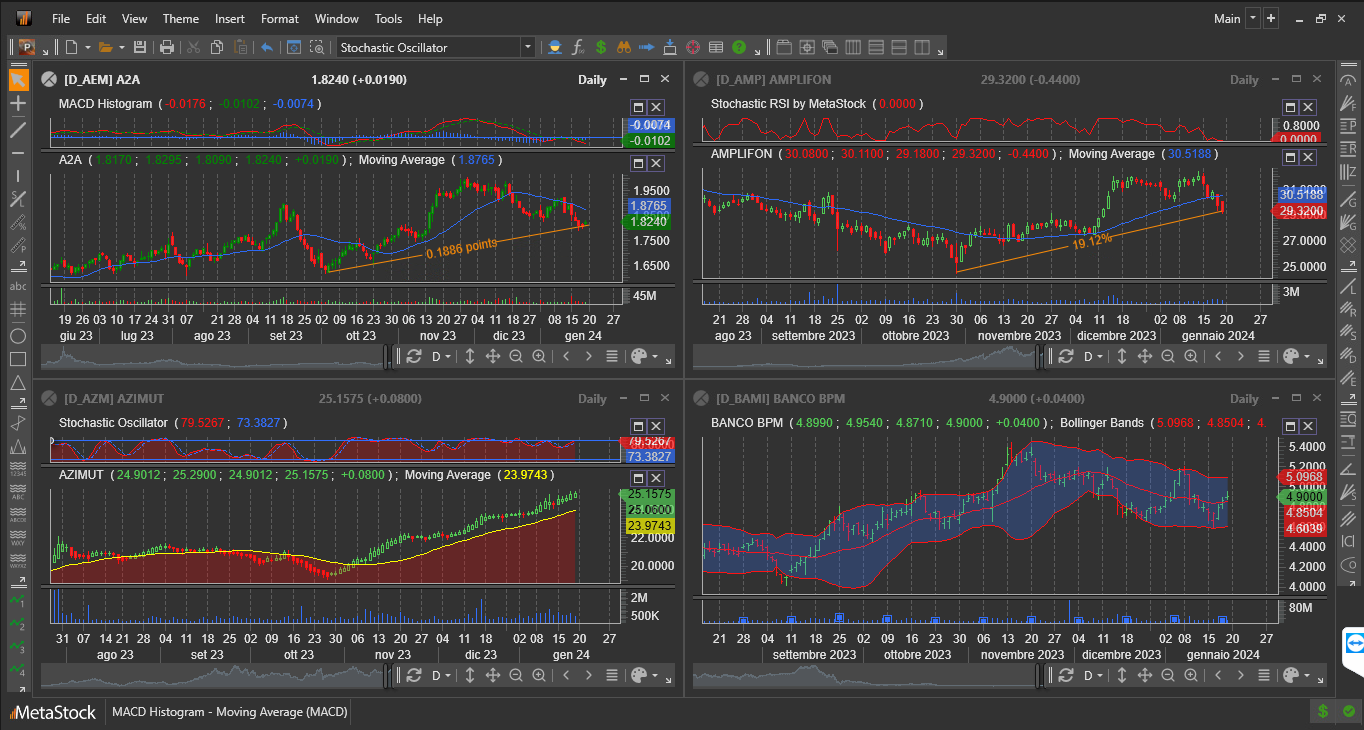Open the Window menu
1364x730 pixels.
point(337,18)
